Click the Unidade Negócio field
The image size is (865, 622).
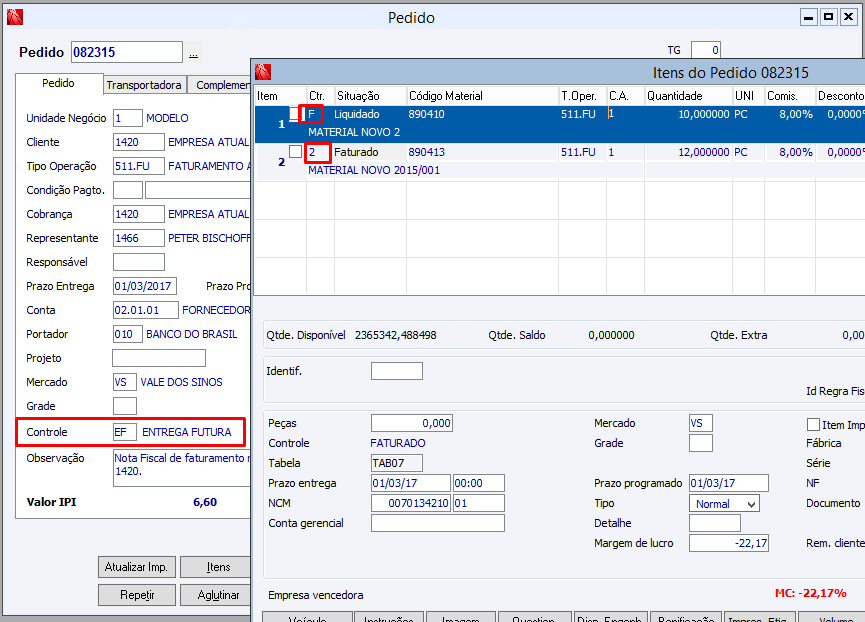click(x=127, y=118)
